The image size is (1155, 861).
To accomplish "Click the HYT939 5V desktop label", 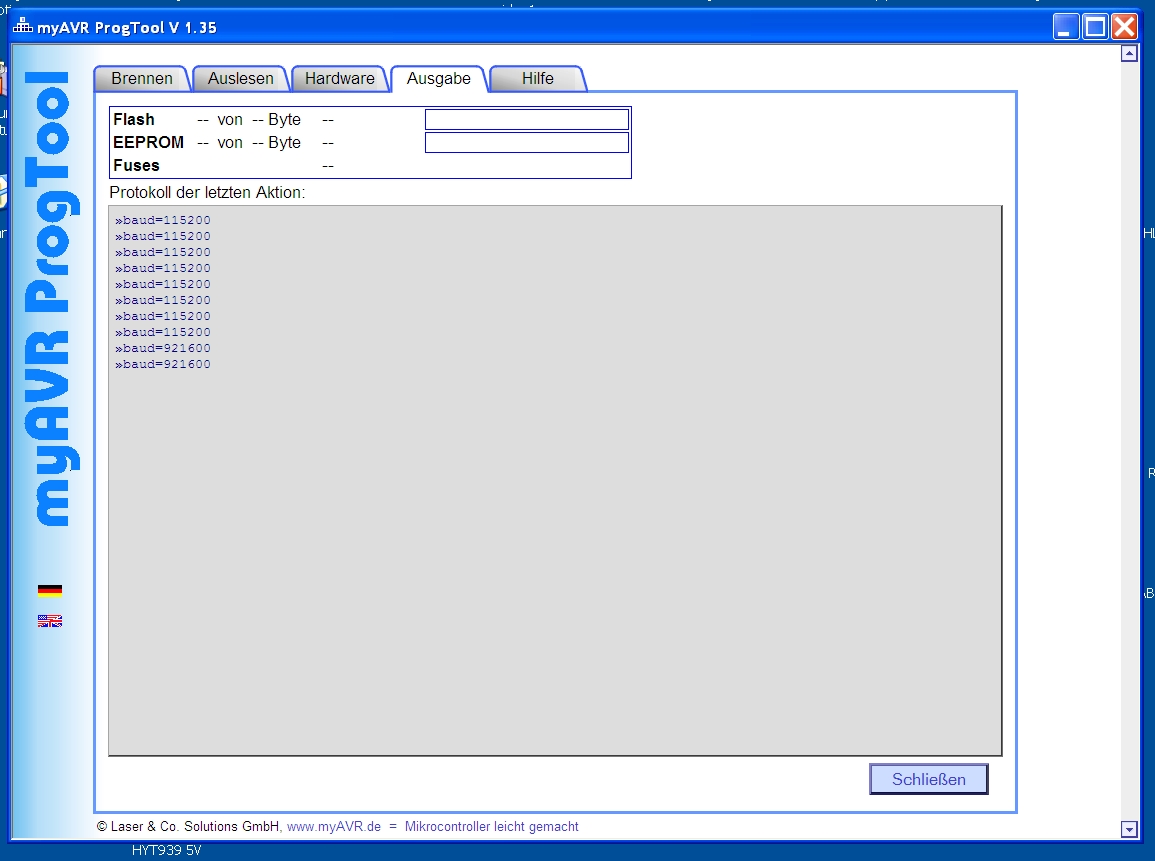I will 166,851.
